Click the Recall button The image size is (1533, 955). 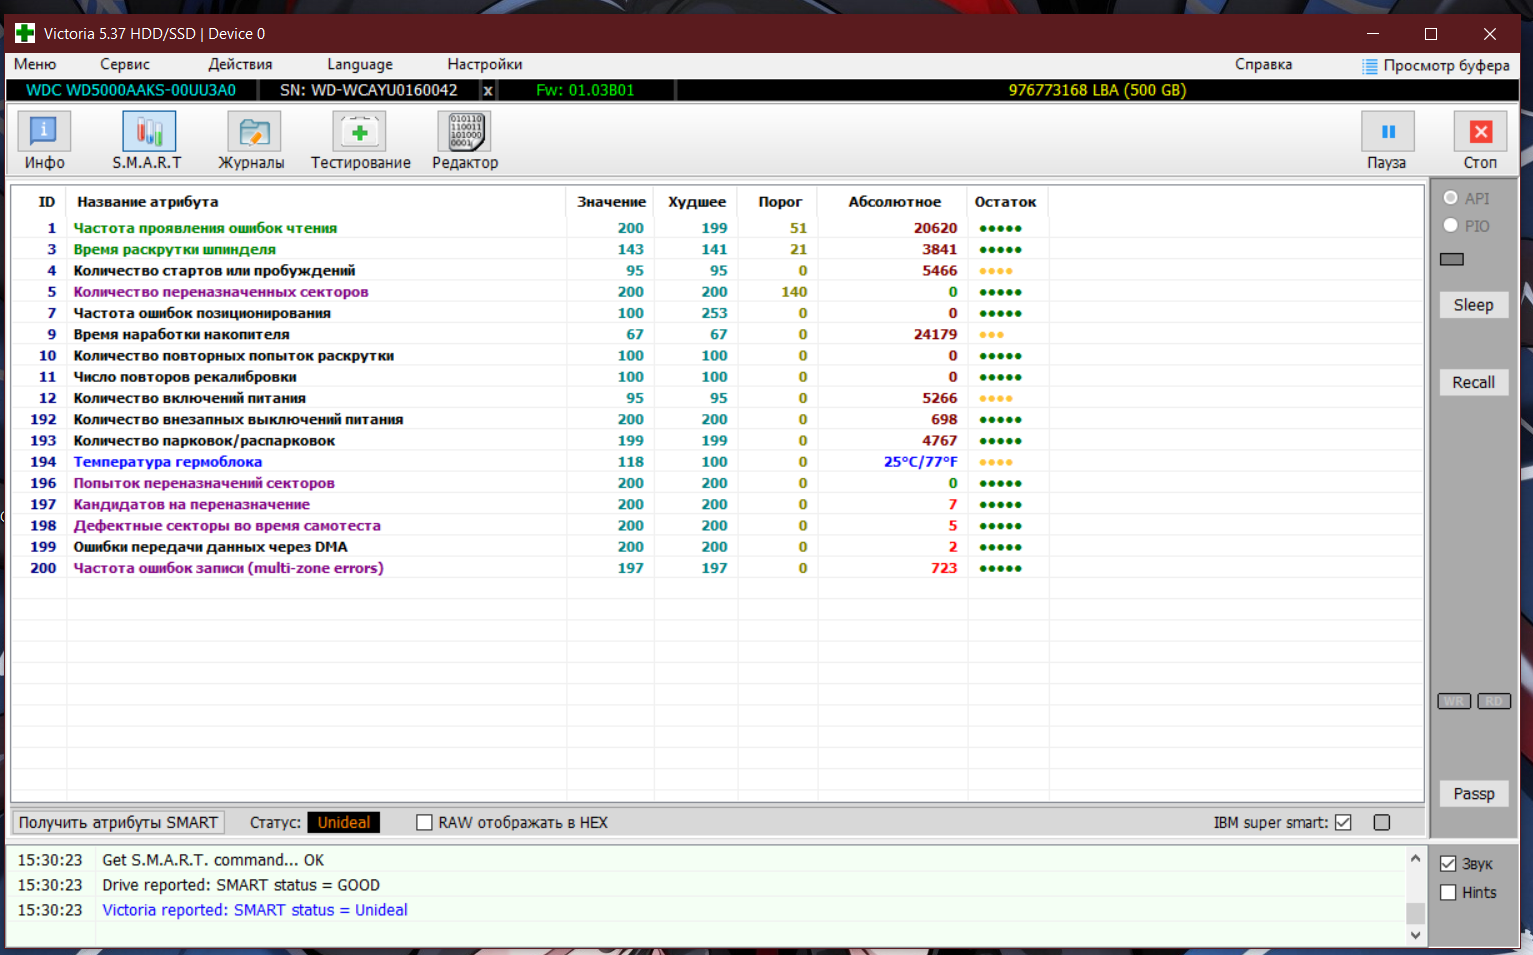point(1473,382)
